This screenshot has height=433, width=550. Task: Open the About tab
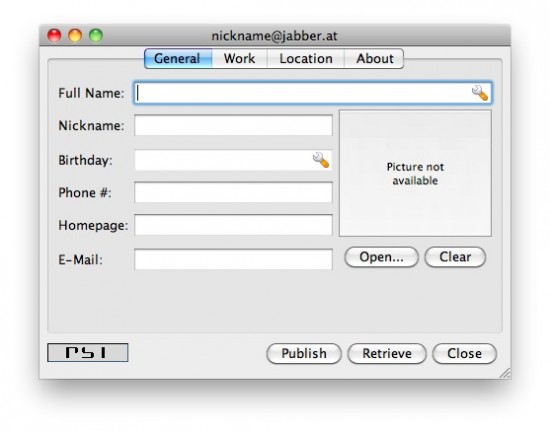pyautogui.click(x=374, y=59)
